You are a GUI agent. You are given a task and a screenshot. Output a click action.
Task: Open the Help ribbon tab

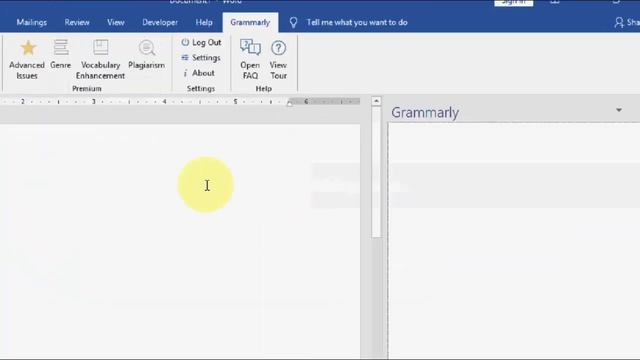pos(204,22)
